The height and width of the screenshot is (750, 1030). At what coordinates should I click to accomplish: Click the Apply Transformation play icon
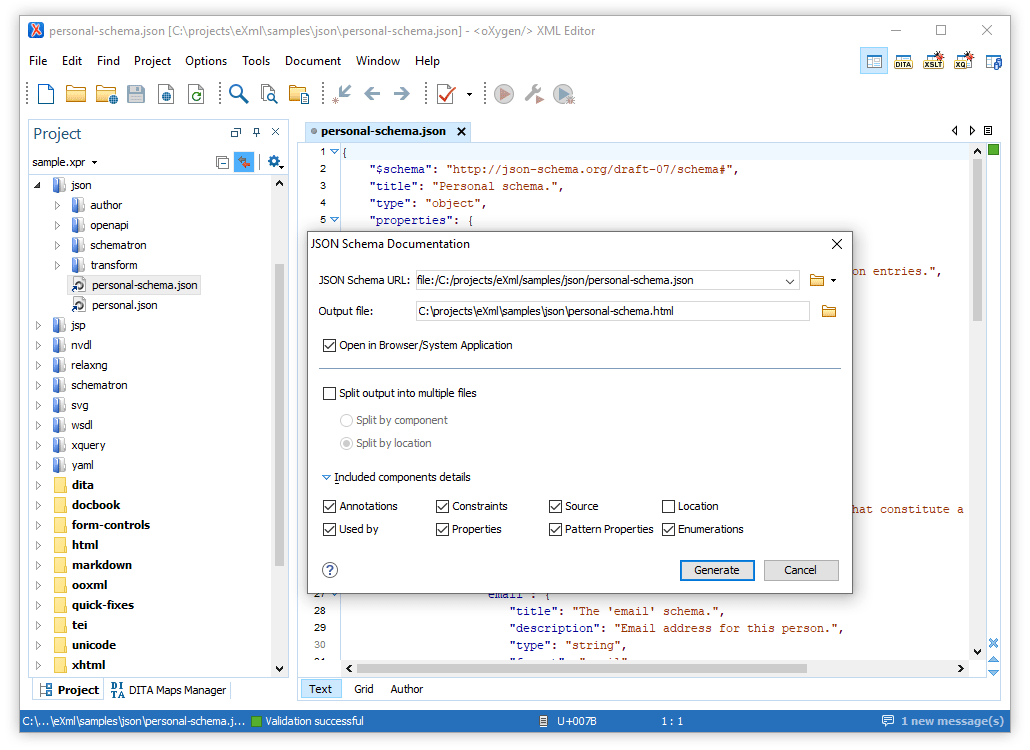pos(504,94)
